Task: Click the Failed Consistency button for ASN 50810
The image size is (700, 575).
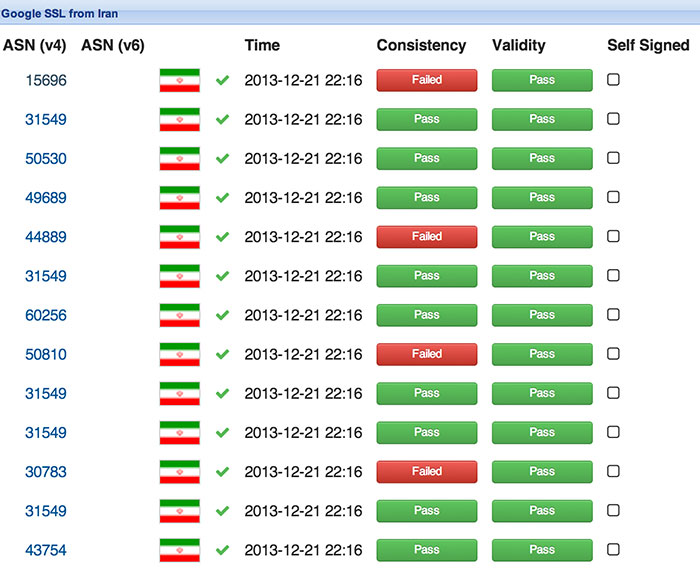Action: [427, 354]
